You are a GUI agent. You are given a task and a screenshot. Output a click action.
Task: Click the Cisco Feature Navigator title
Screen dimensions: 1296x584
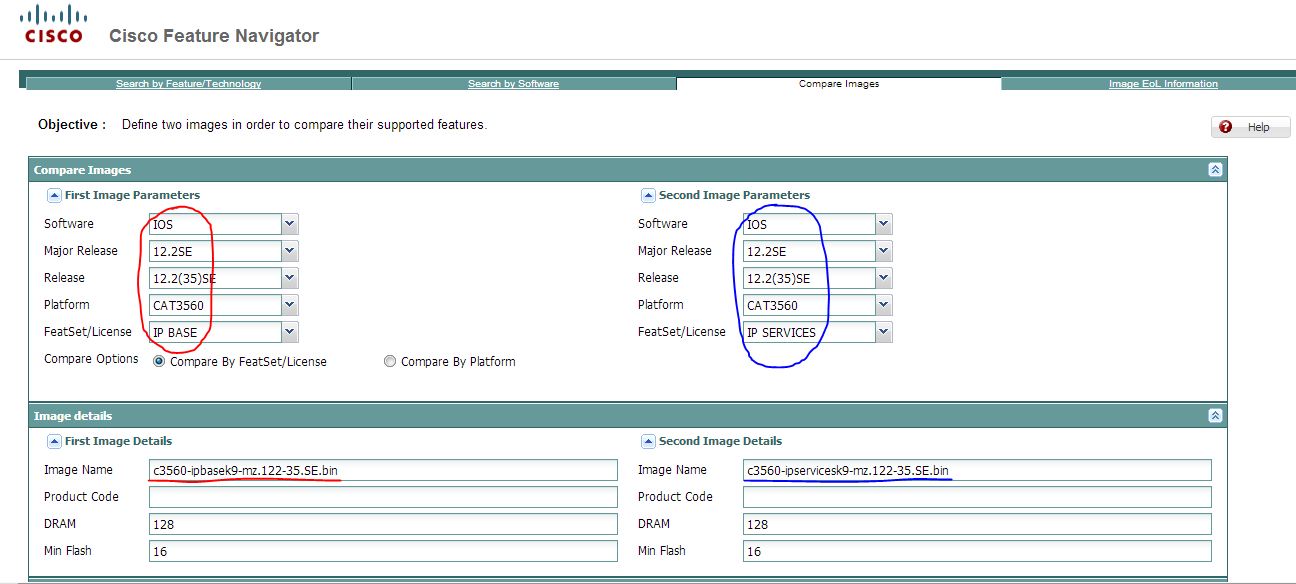(x=214, y=36)
